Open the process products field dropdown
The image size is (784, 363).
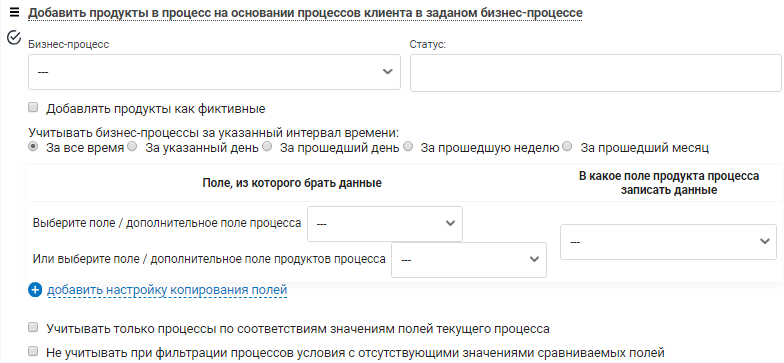click(x=469, y=260)
